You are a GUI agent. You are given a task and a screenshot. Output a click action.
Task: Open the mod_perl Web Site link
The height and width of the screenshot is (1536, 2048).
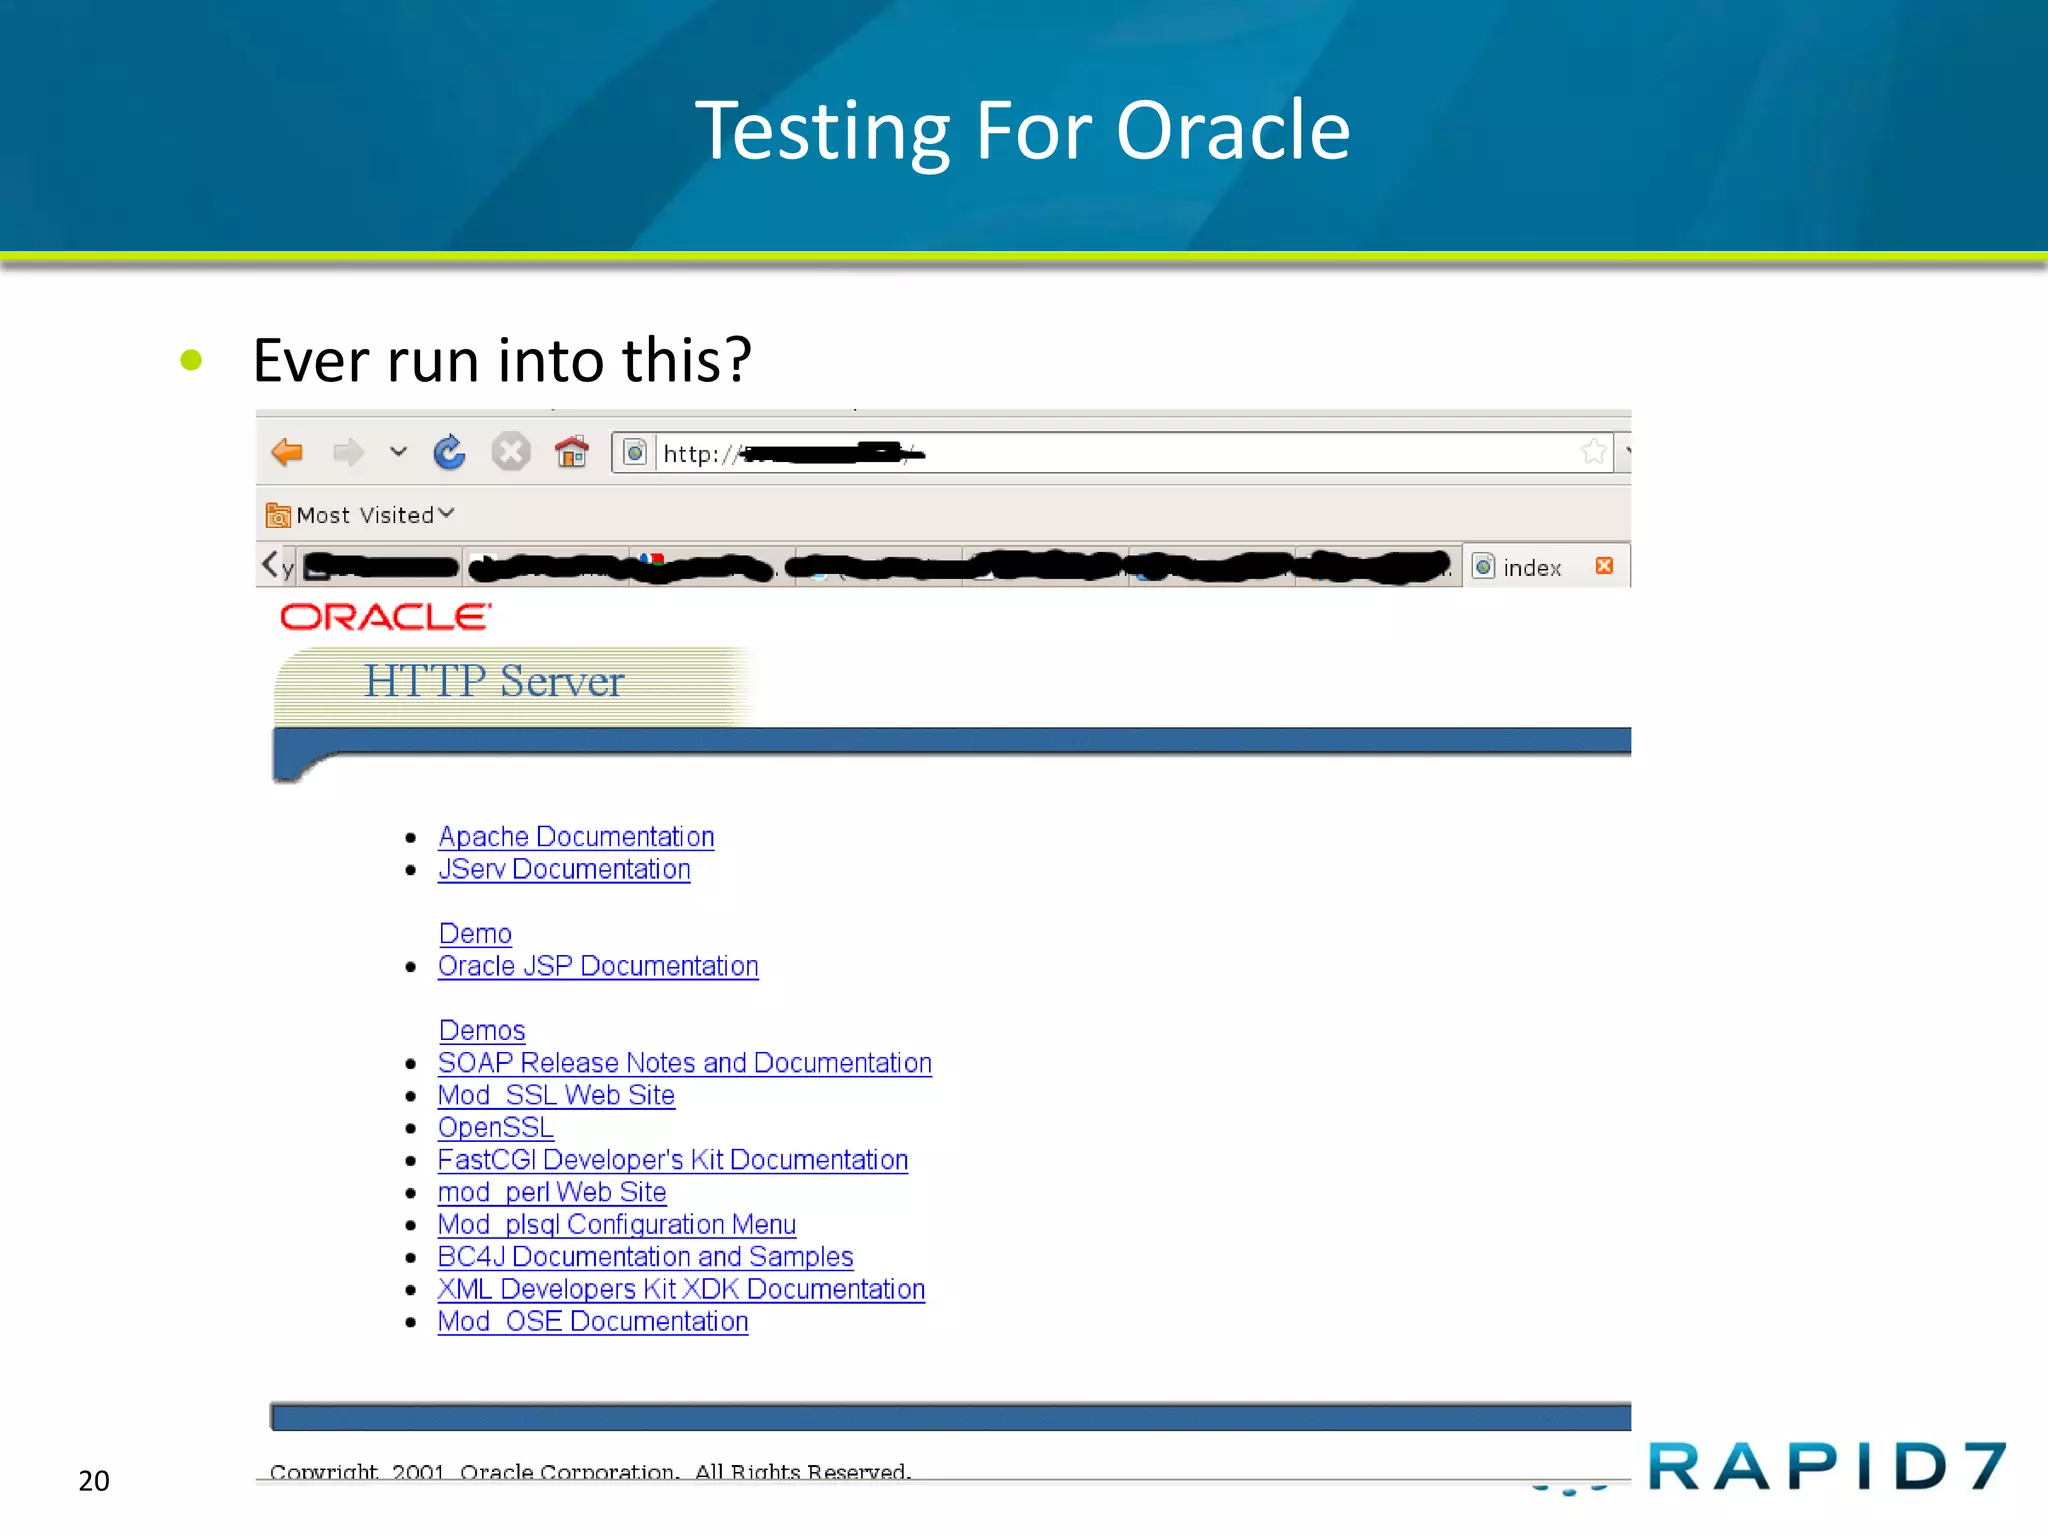(552, 1192)
